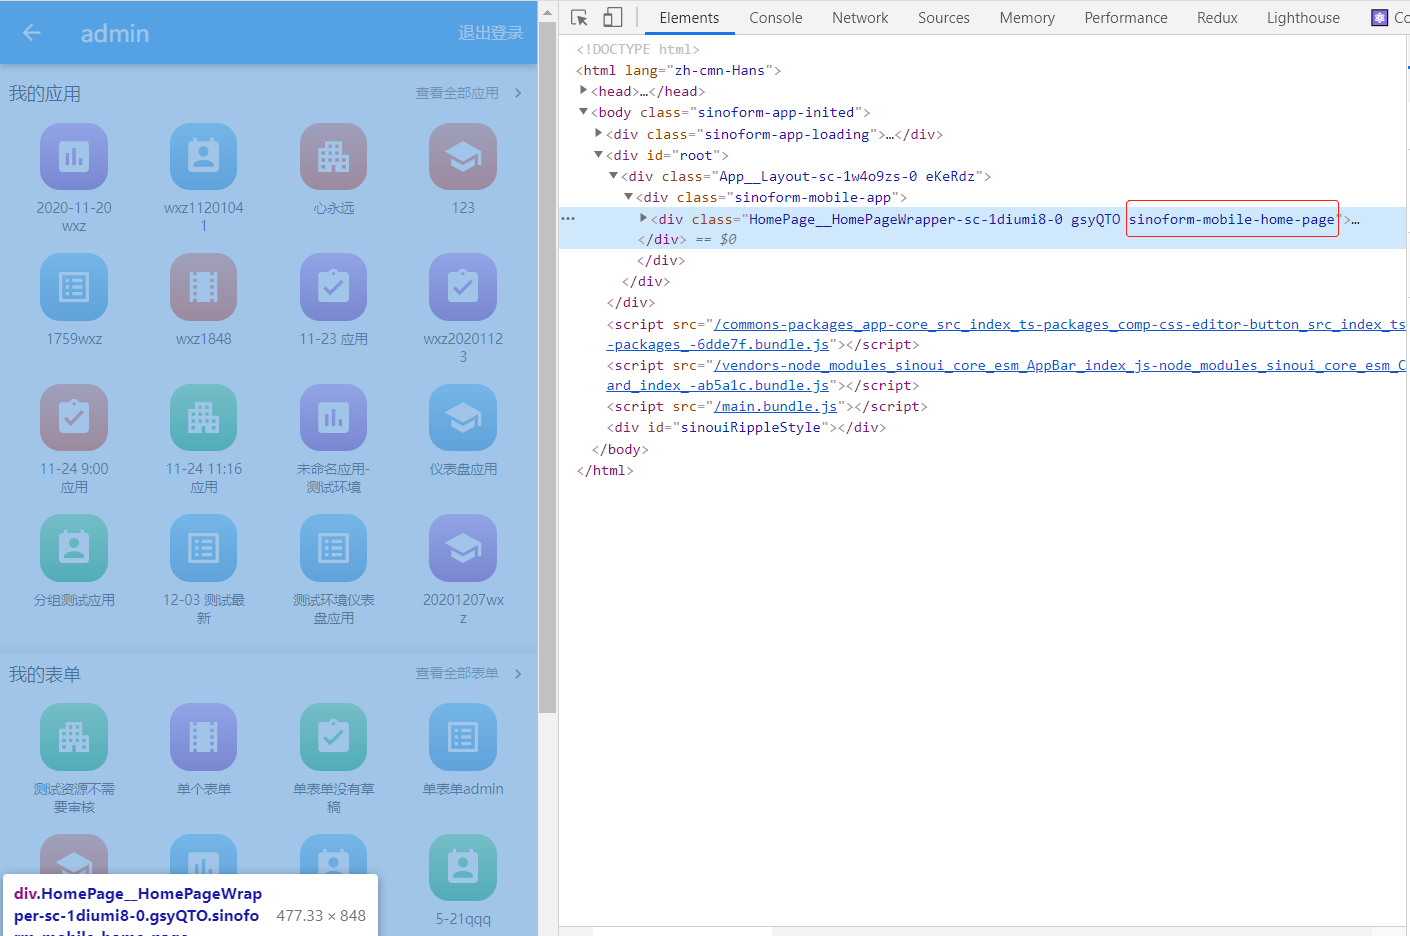Open the 测试环境仪表盘应用 icon
Screen dimensions: 1410x936
click(x=333, y=548)
